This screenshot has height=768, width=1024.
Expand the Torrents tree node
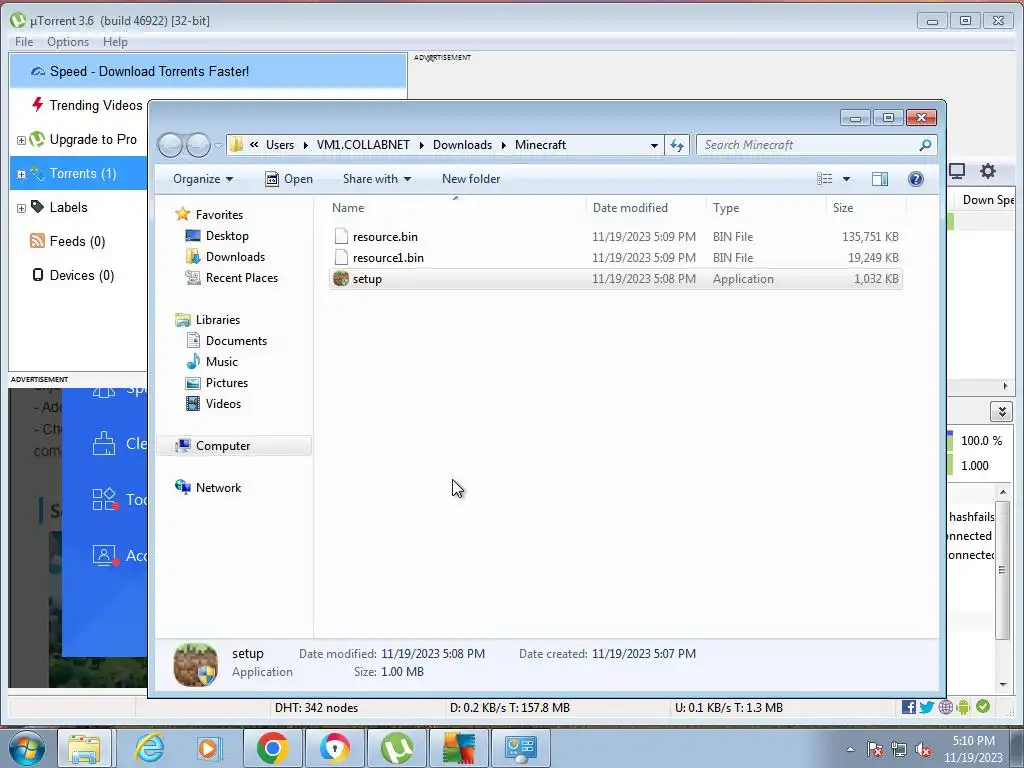point(21,174)
